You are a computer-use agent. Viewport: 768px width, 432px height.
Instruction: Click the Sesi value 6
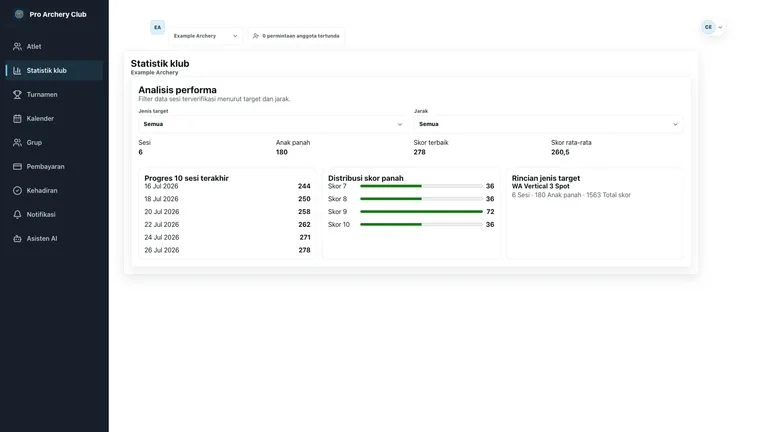pos(141,152)
